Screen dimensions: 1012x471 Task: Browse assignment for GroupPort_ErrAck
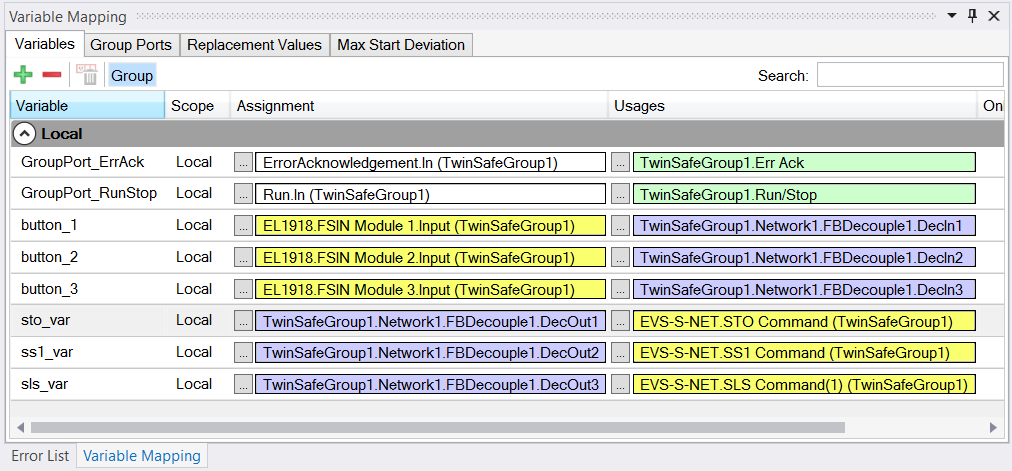point(243,163)
